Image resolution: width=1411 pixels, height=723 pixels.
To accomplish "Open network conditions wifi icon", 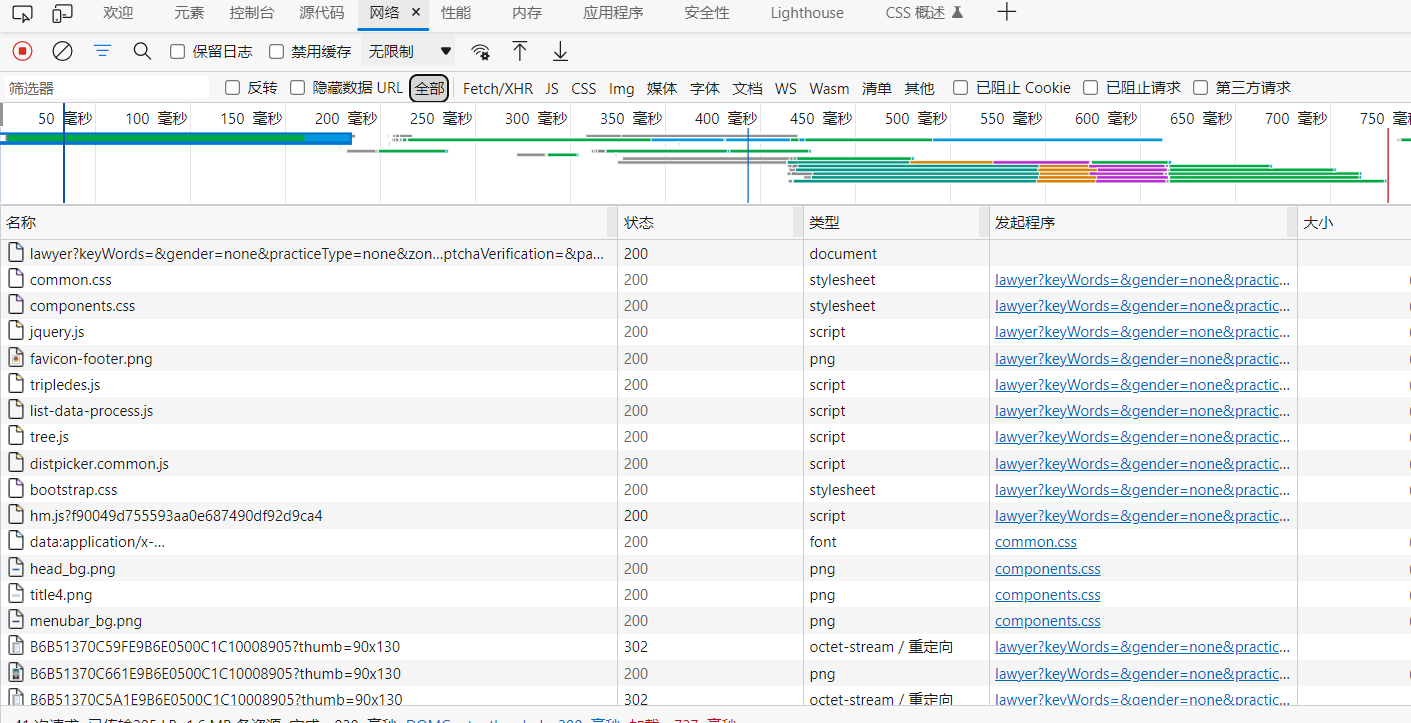I will [x=481, y=52].
